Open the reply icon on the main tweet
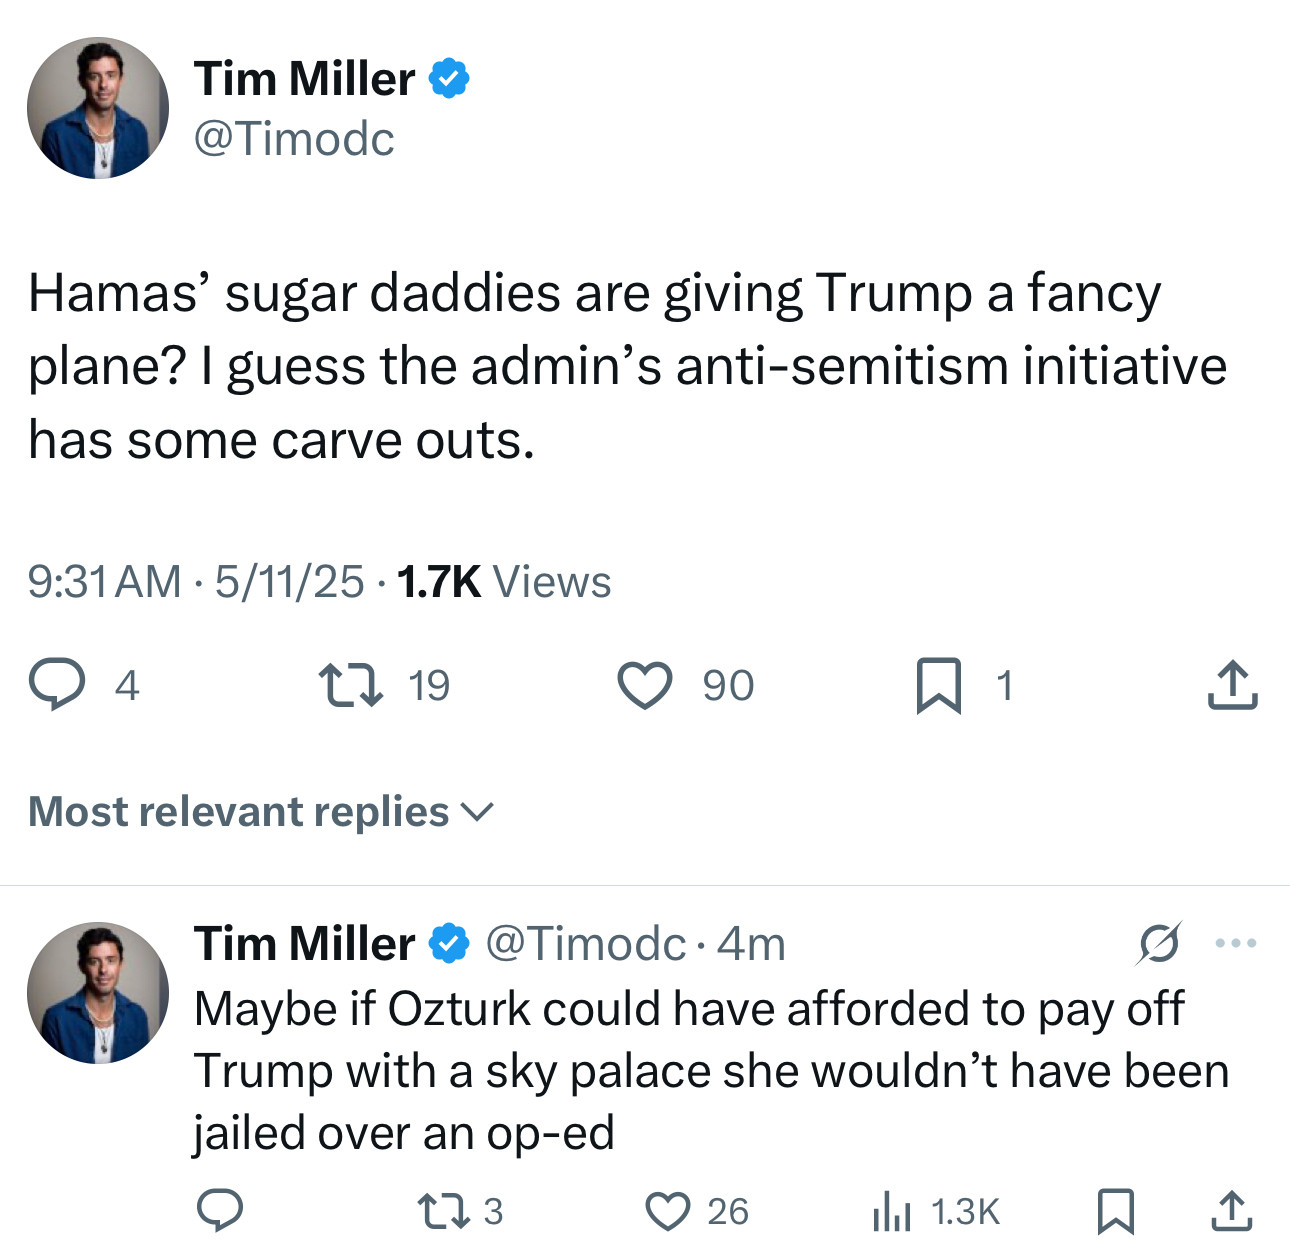 pyautogui.click(x=57, y=685)
